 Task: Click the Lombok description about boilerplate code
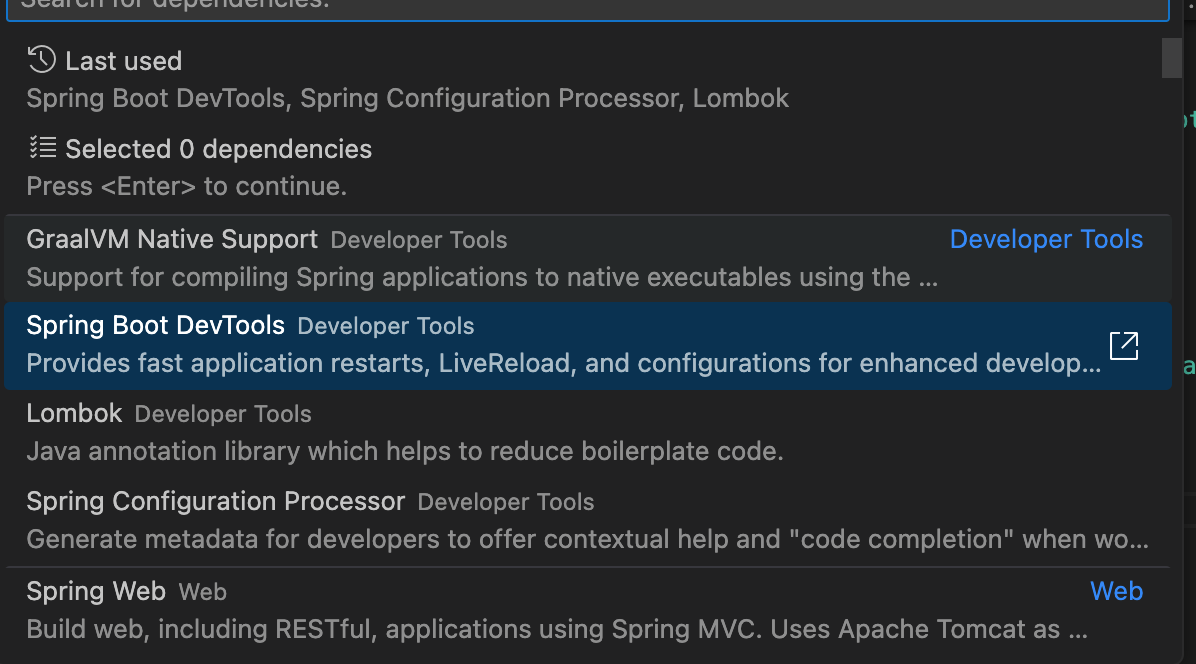[404, 452]
